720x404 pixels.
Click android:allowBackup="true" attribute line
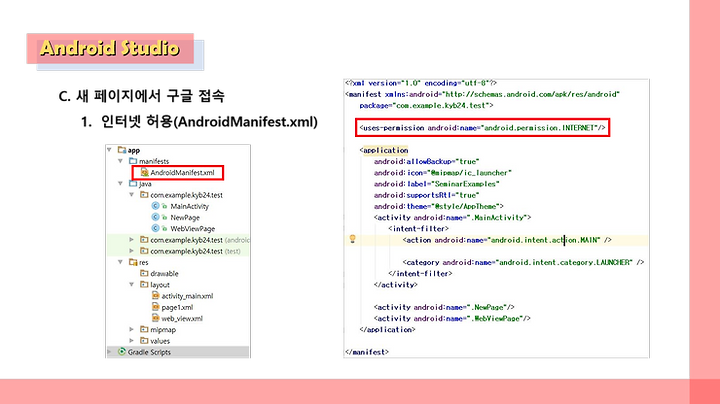[x=426, y=162]
